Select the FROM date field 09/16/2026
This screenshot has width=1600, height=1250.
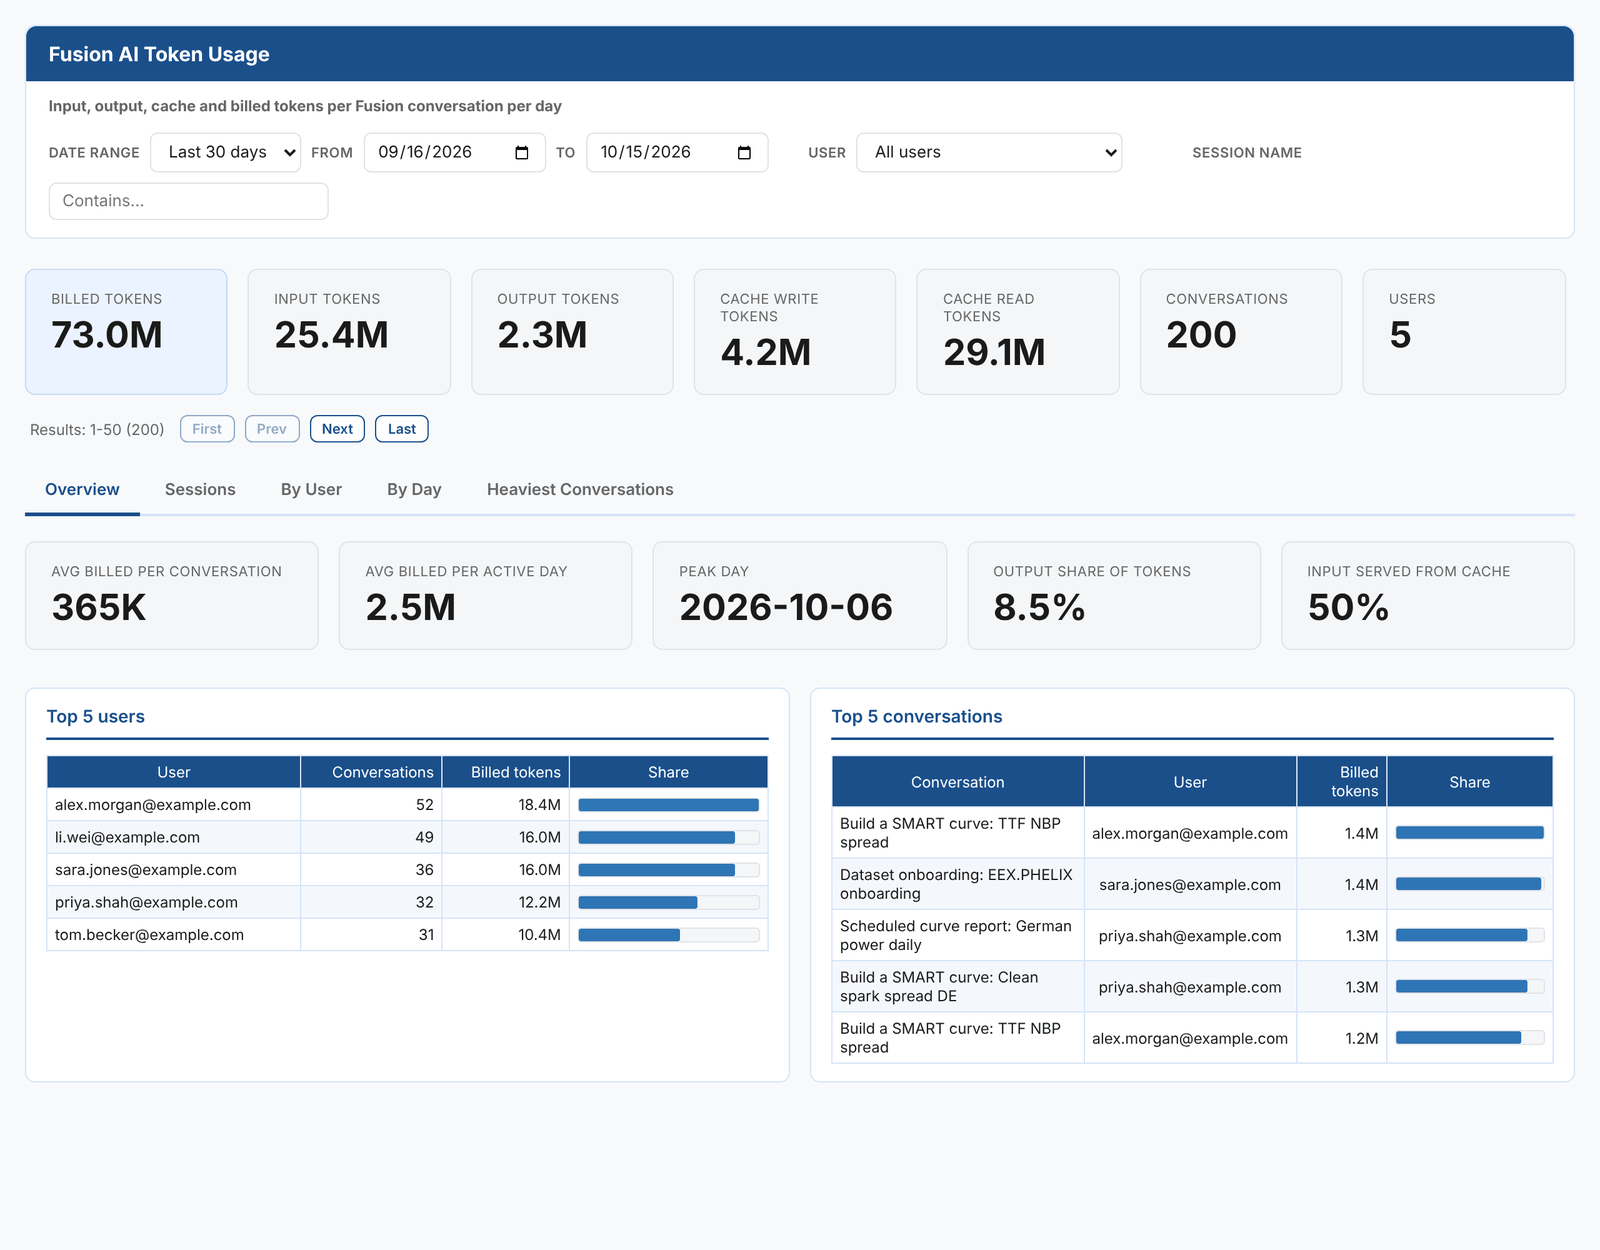(x=455, y=153)
